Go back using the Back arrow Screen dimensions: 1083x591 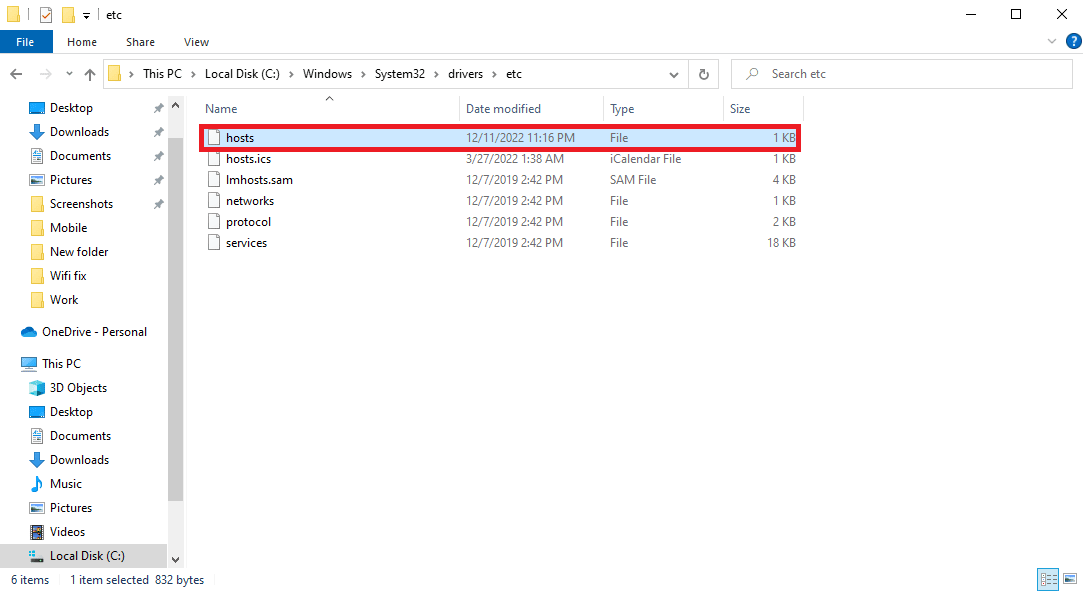(x=17, y=74)
